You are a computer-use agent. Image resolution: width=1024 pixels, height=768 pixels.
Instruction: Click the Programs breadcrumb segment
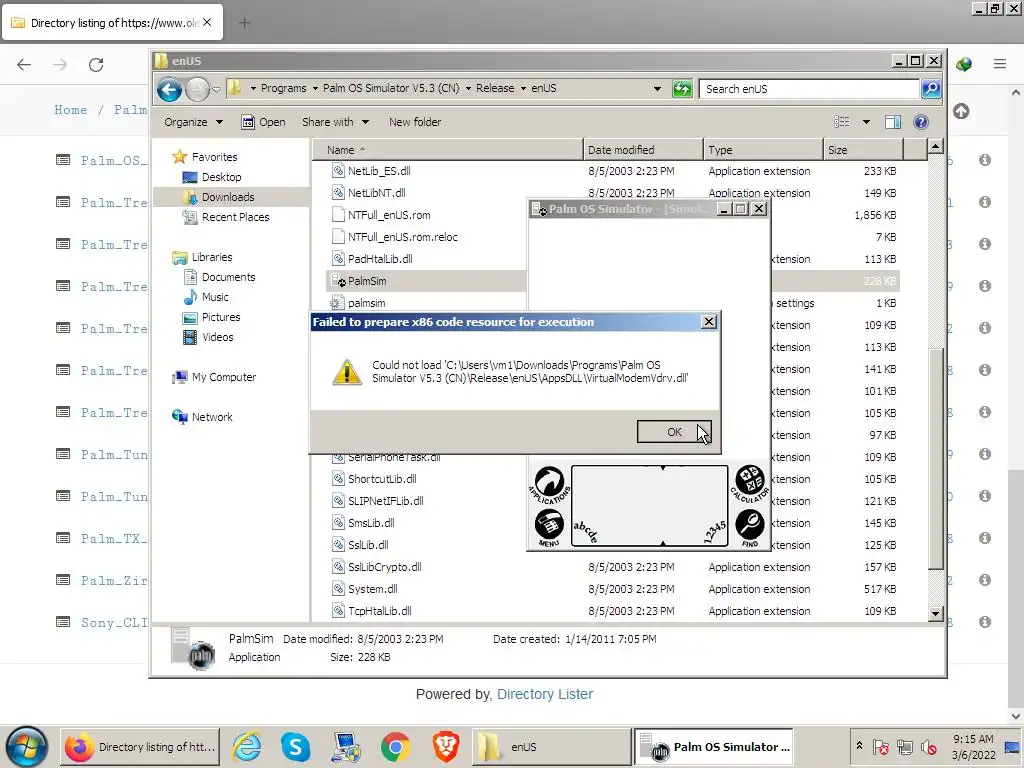(x=283, y=88)
